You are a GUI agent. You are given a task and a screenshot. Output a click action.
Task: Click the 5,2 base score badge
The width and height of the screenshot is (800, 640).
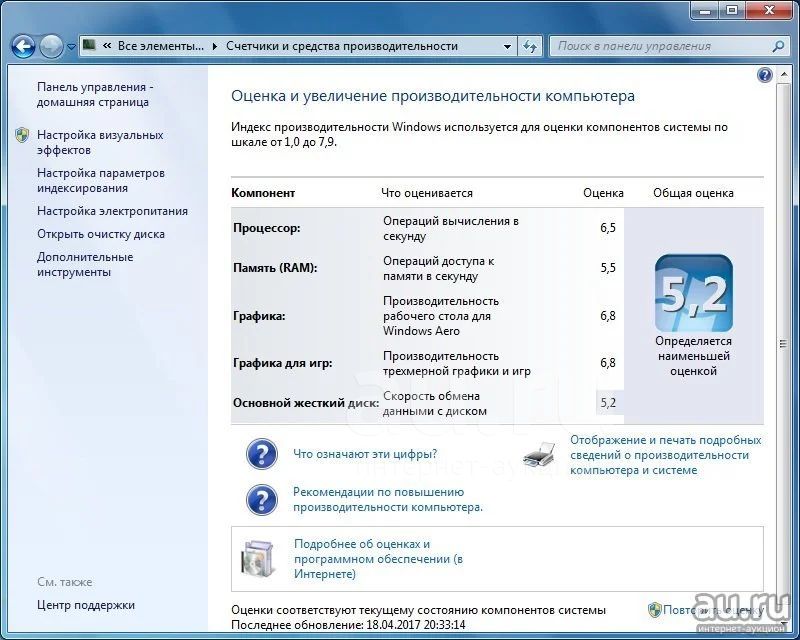click(693, 293)
